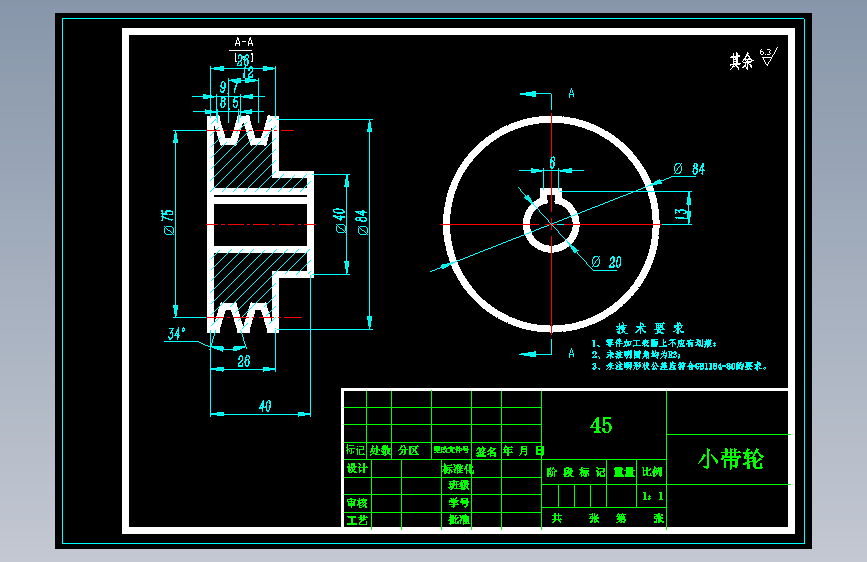
Task: Select the "更改文件号" title block cell
Action: (451, 450)
